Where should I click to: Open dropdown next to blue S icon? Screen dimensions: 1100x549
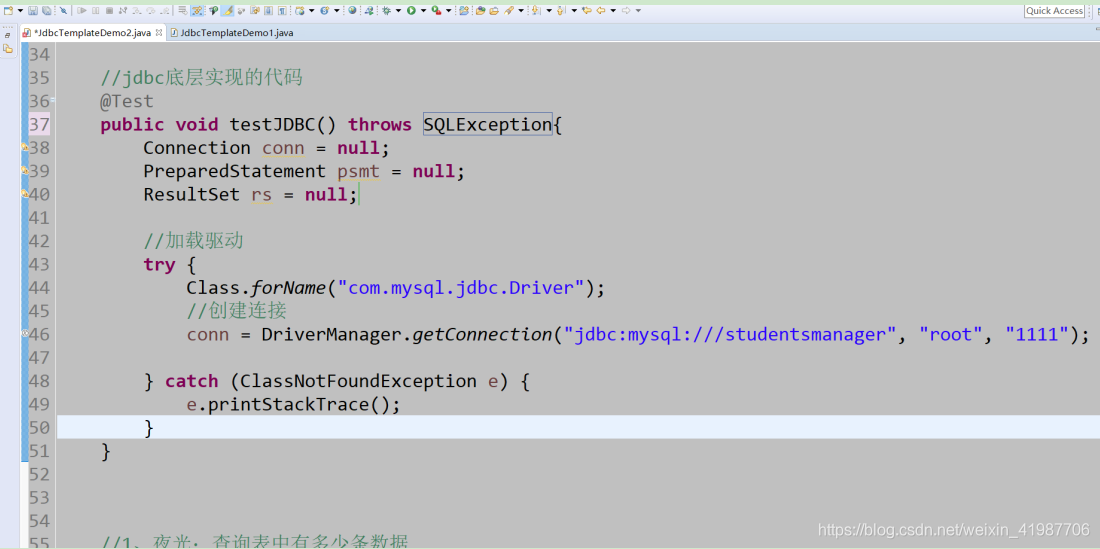tap(337, 11)
